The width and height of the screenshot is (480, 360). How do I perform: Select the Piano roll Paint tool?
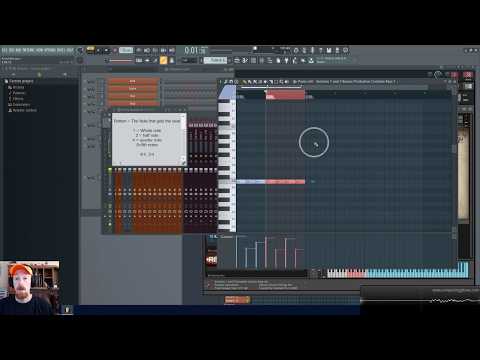tap(250, 82)
